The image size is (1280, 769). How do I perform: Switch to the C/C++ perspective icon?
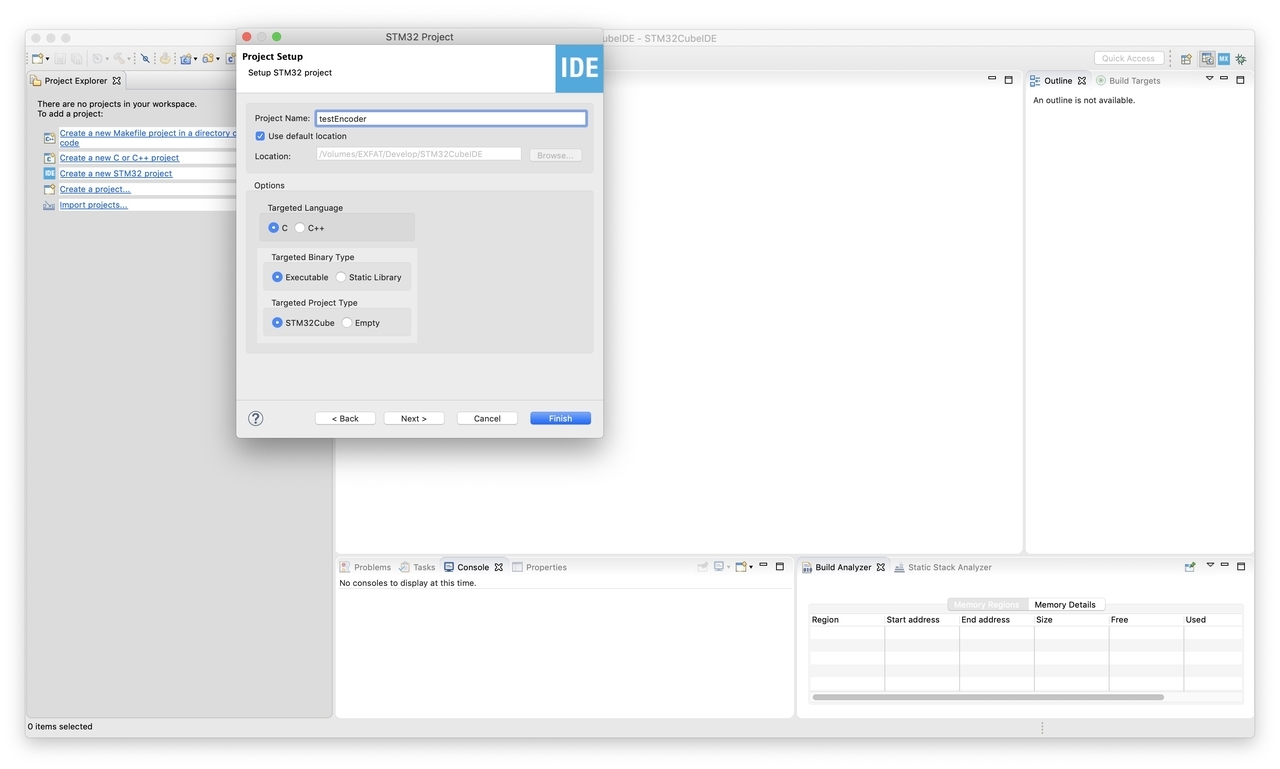1207,59
